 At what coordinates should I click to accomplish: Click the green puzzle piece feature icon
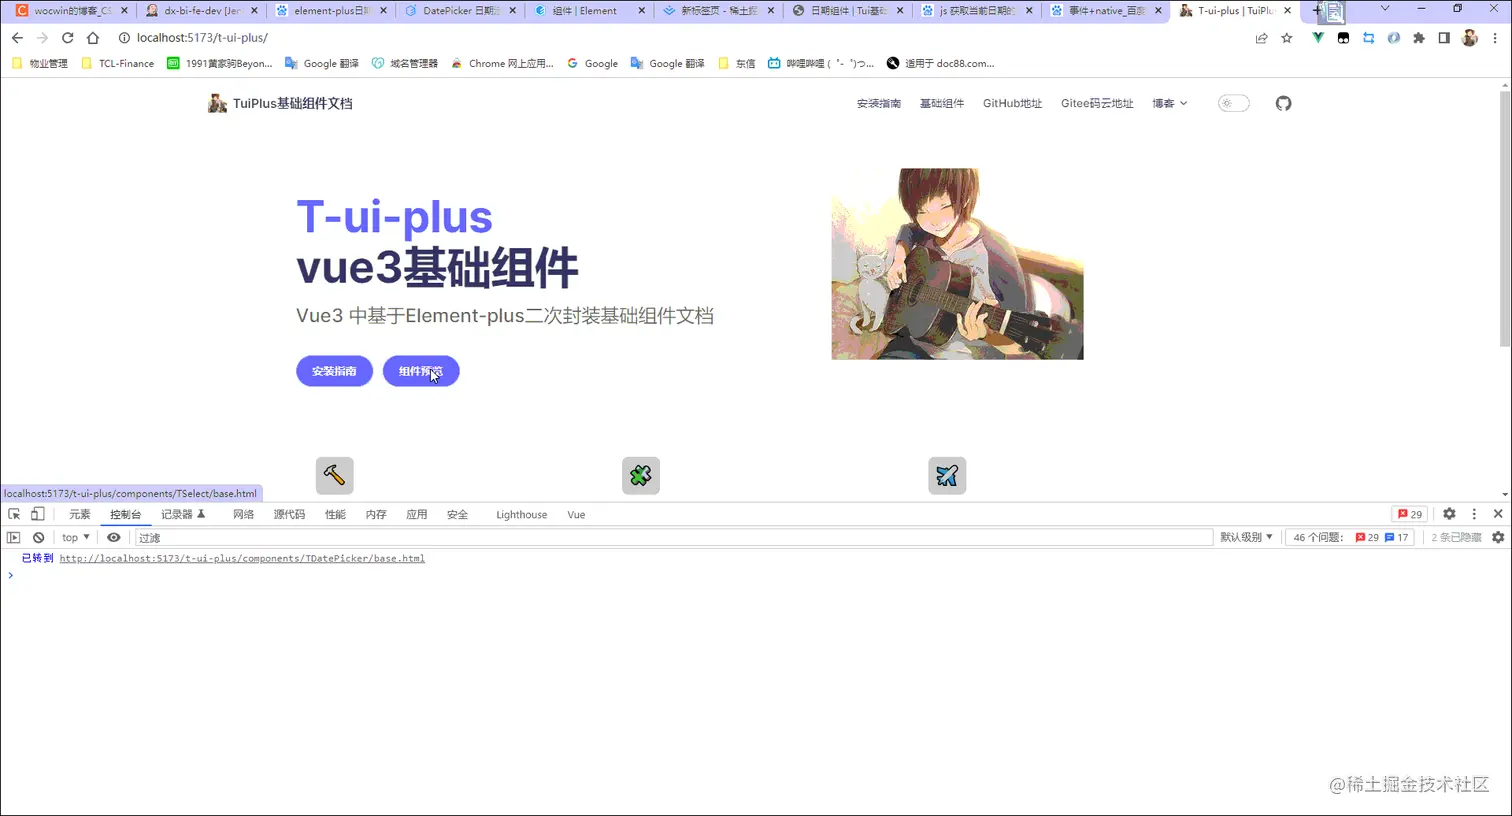pyautogui.click(x=640, y=475)
